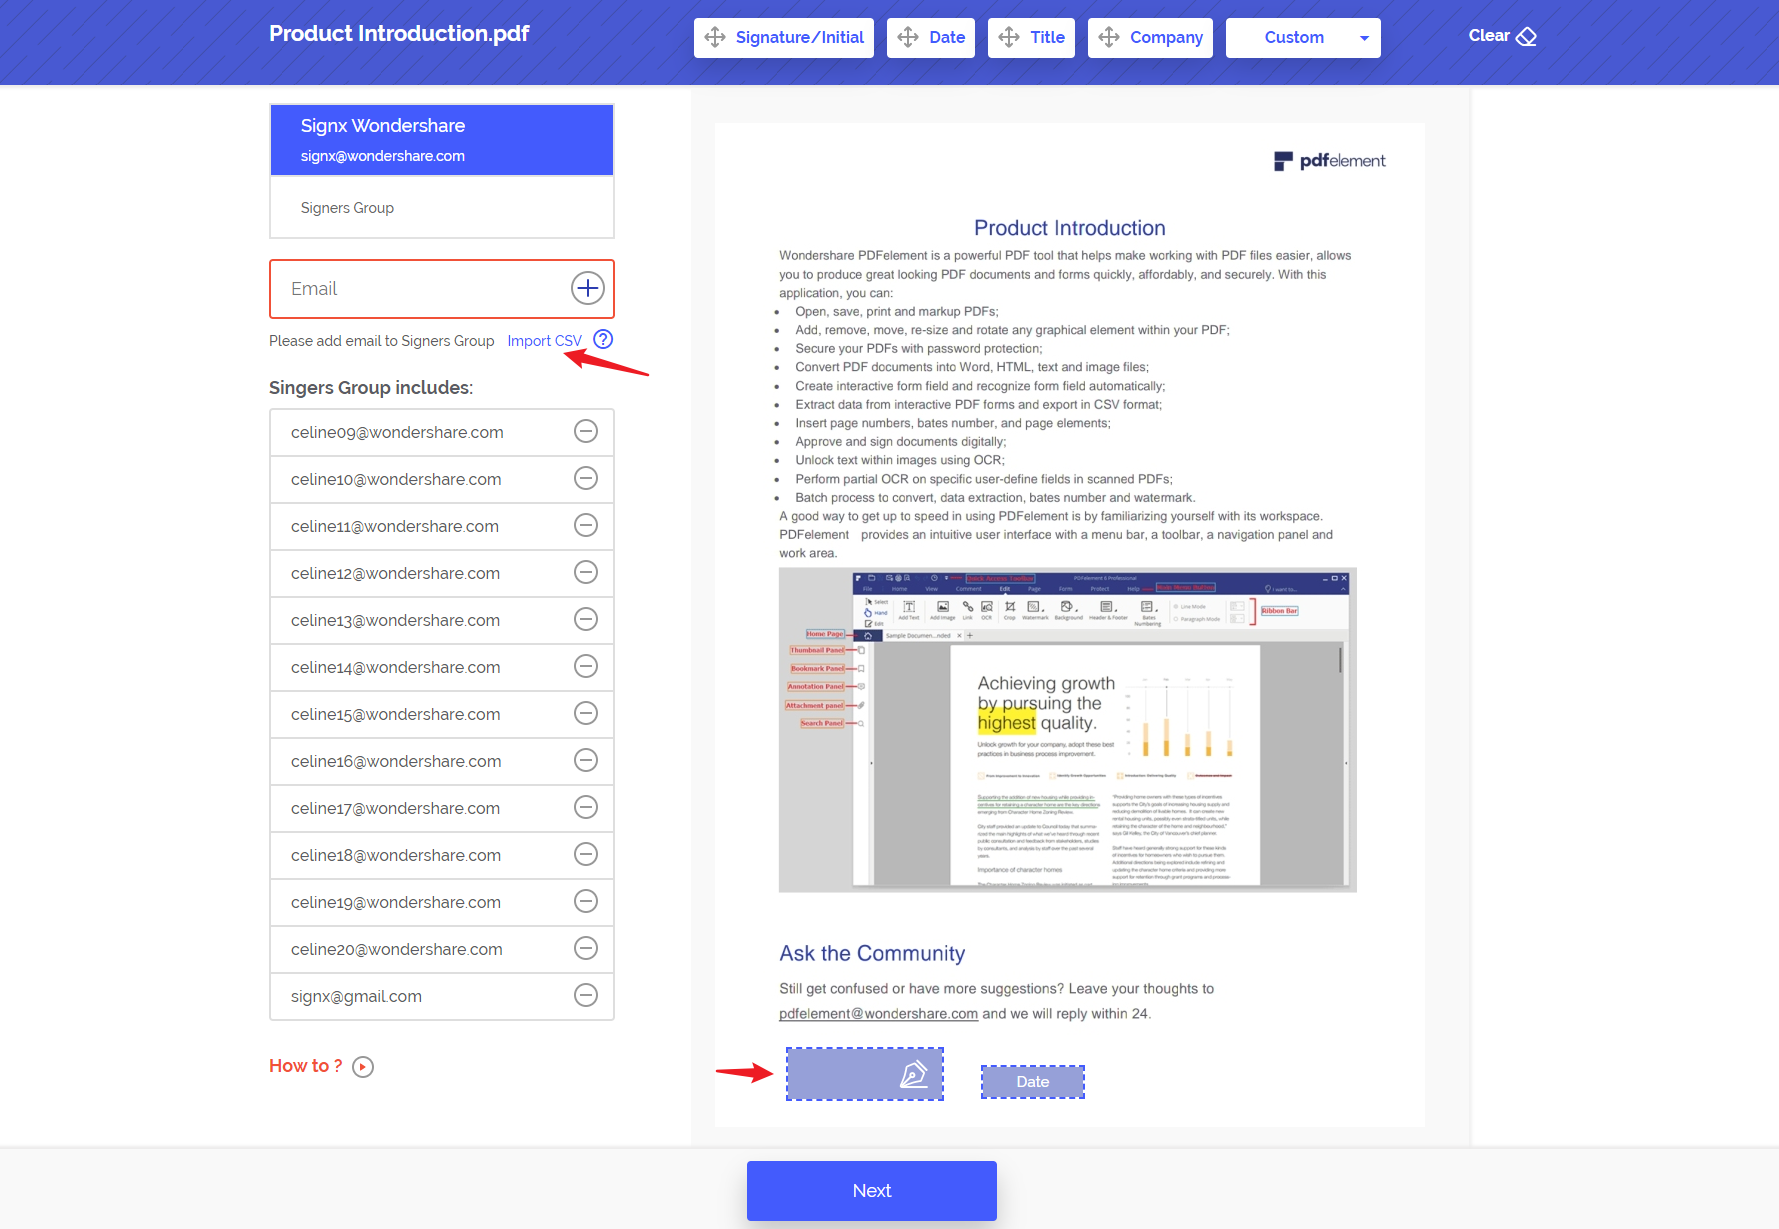The width and height of the screenshot is (1779, 1229).
Task: Remove celine10@wondershare.com with minus icon
Action: (586, 478)
